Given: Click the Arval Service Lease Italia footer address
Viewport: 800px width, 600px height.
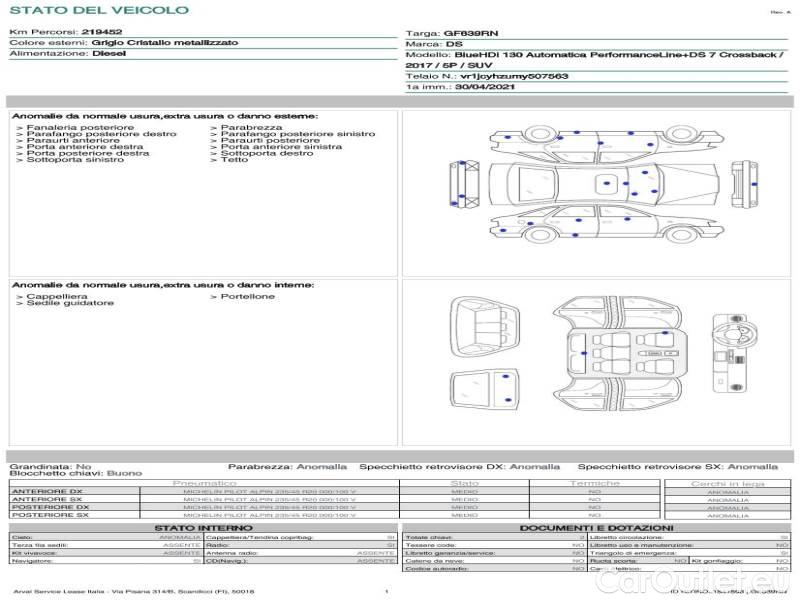Looking at the screenshot, I should click(x=133, y=592).
